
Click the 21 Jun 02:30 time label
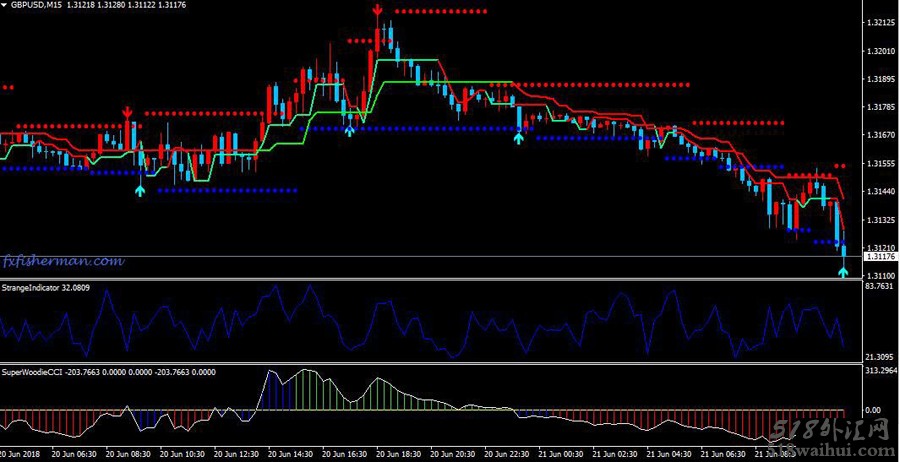point(615,453)
